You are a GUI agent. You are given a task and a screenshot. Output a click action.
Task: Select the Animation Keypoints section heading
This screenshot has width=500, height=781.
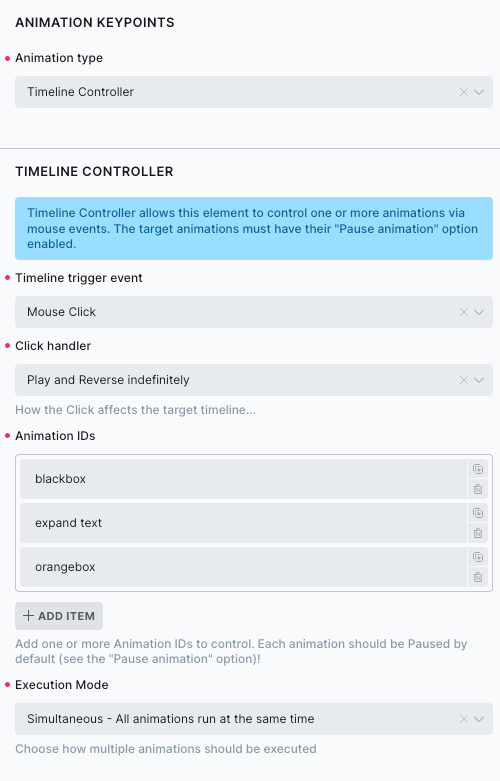[x=95, y=22]
